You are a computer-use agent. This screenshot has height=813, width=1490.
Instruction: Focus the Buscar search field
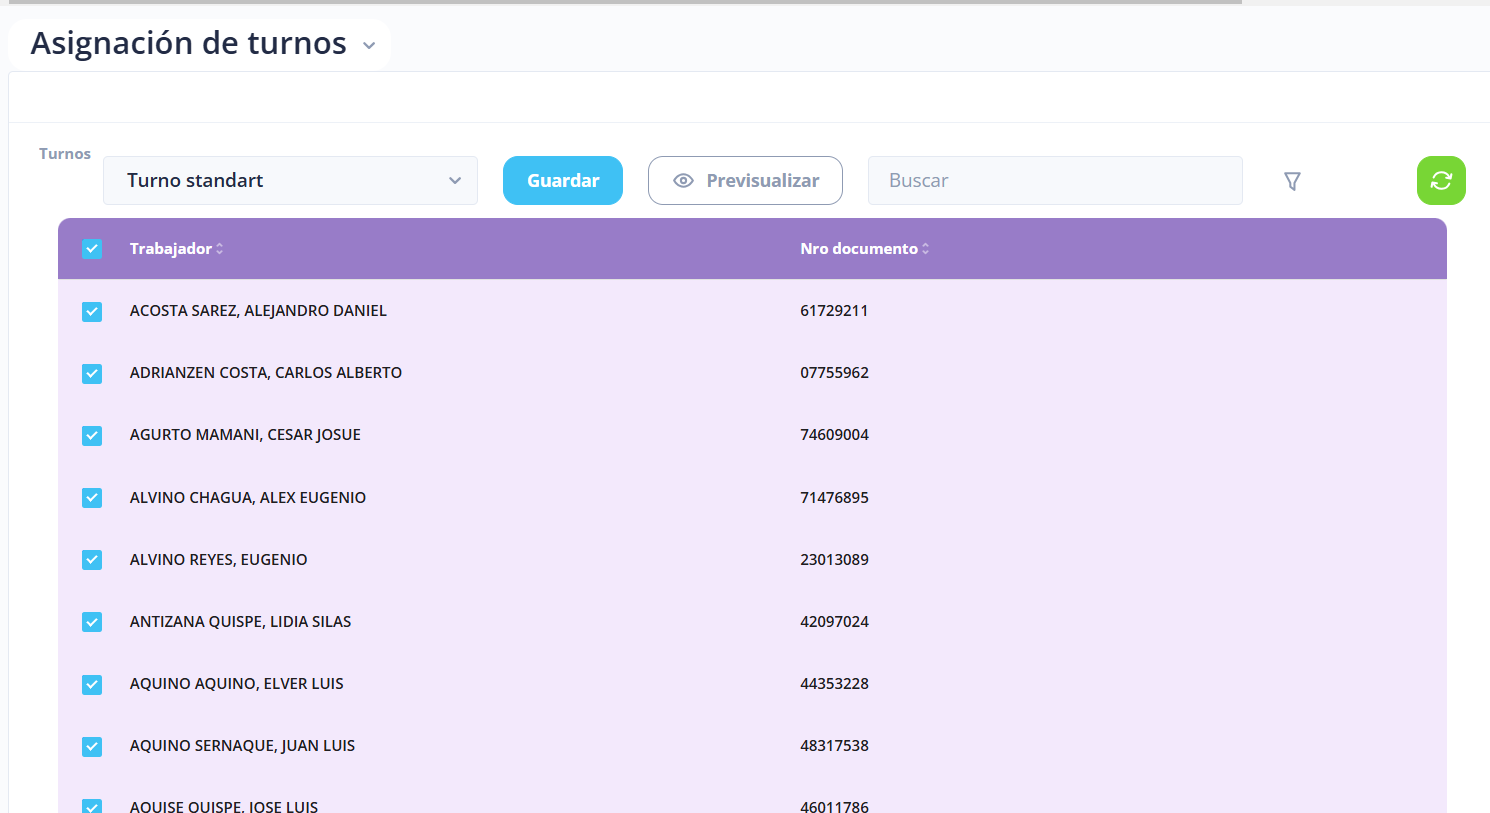[1055, 181]
